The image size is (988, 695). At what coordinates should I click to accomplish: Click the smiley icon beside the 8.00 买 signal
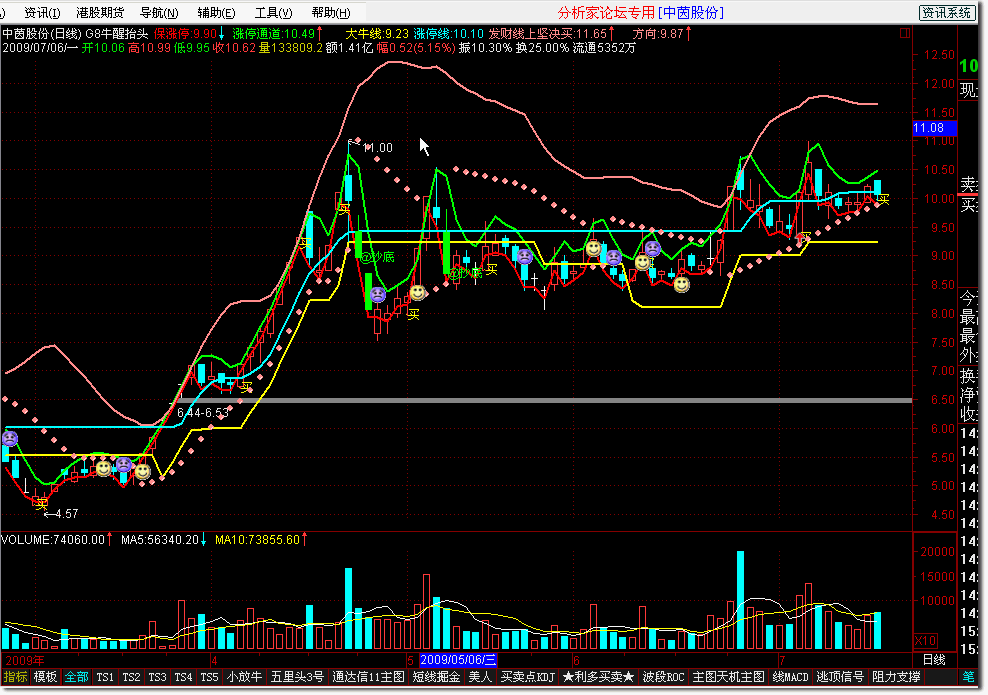(x=417, y=293)
